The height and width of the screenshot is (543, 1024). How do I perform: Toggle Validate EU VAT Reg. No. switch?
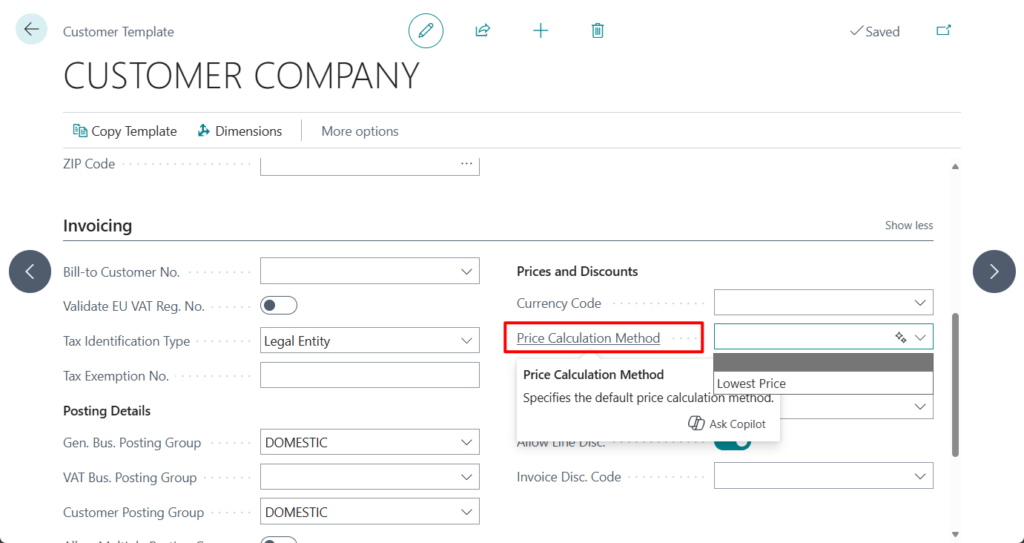tap(278, 306)
